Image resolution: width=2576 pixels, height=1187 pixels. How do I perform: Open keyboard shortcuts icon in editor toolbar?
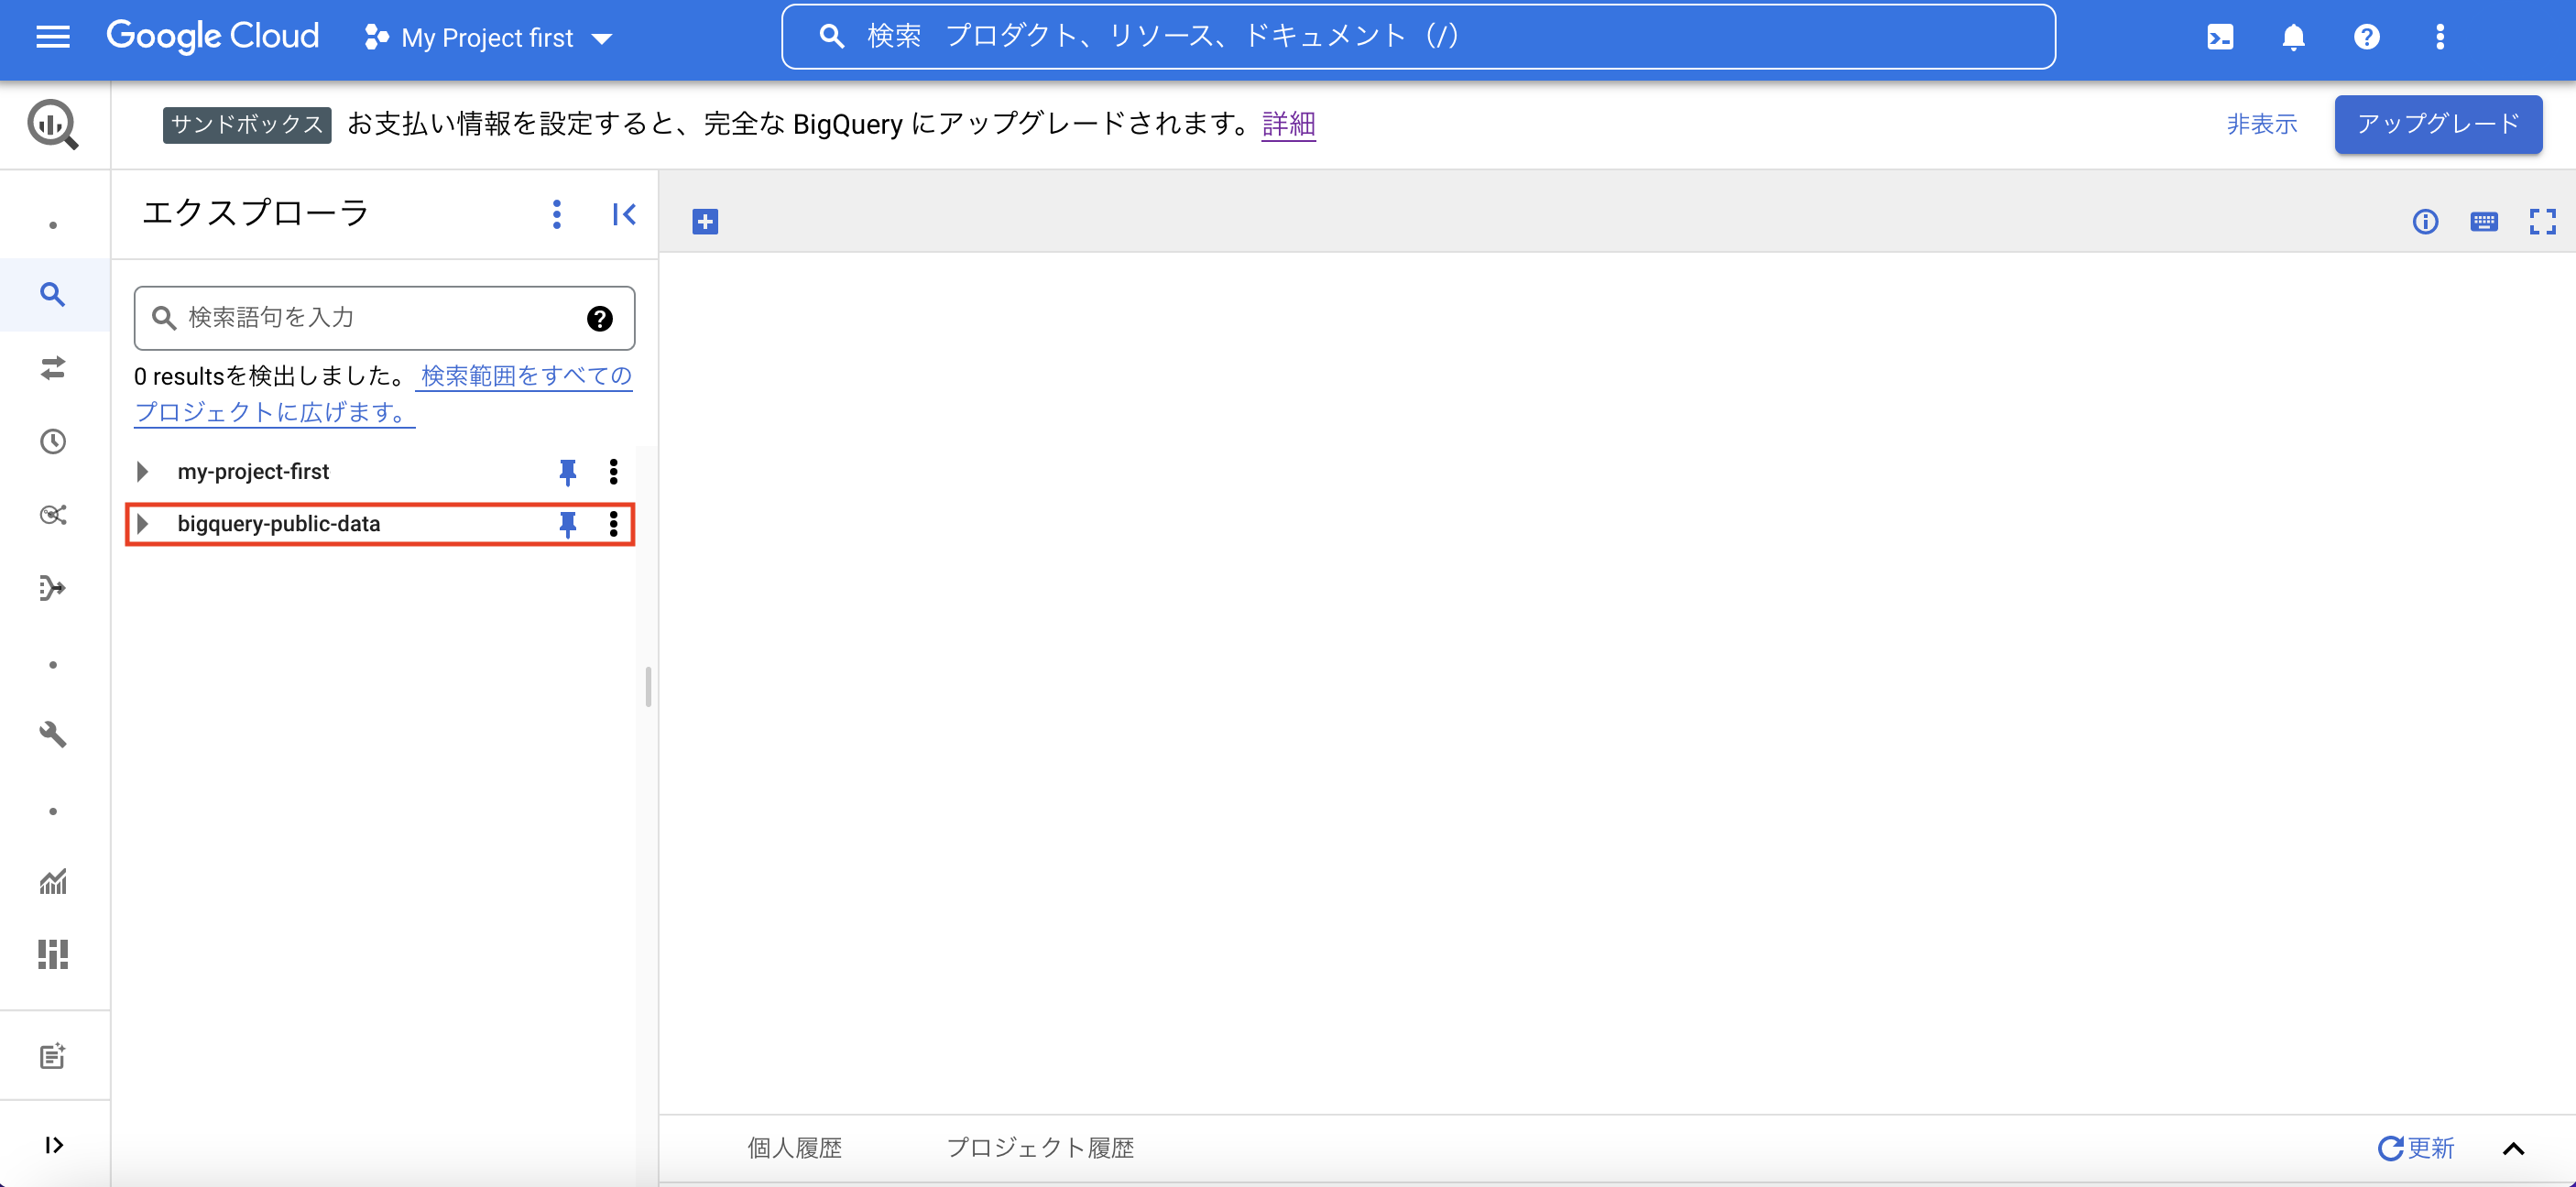(2484, 221)
